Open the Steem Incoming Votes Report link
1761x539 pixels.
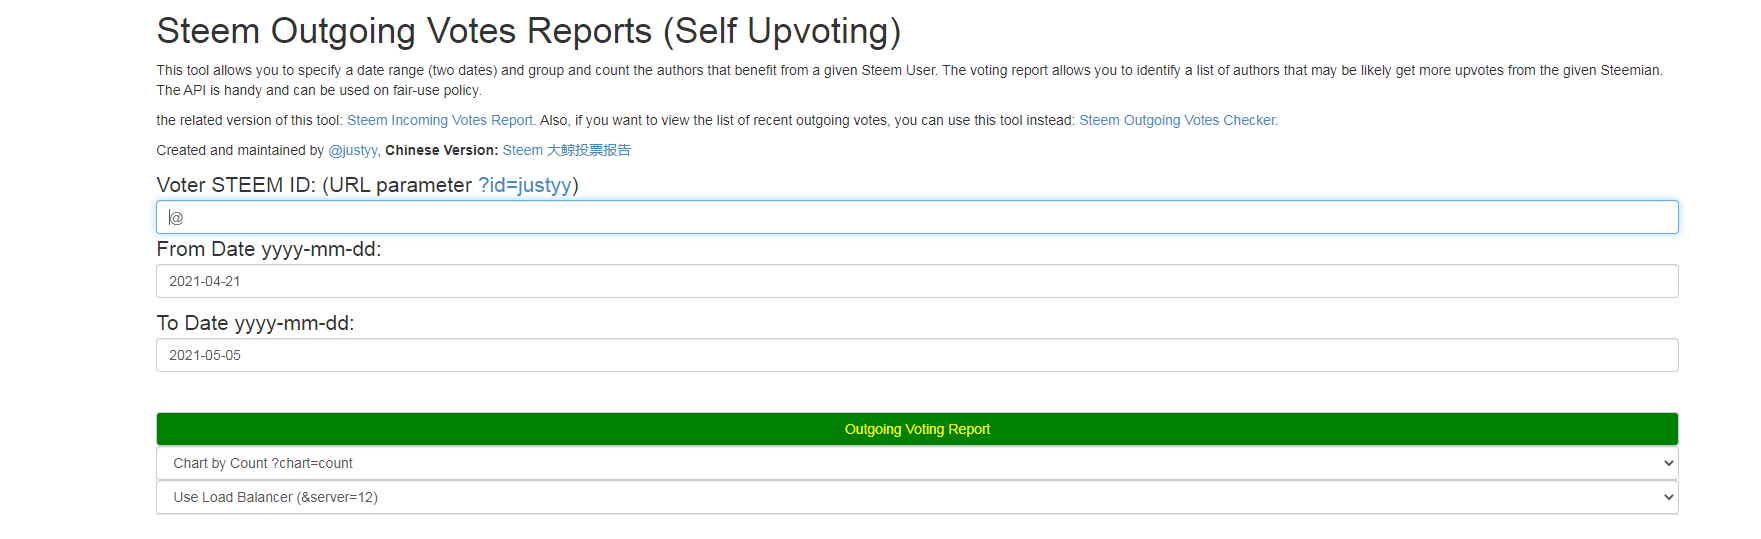(440, 120)
